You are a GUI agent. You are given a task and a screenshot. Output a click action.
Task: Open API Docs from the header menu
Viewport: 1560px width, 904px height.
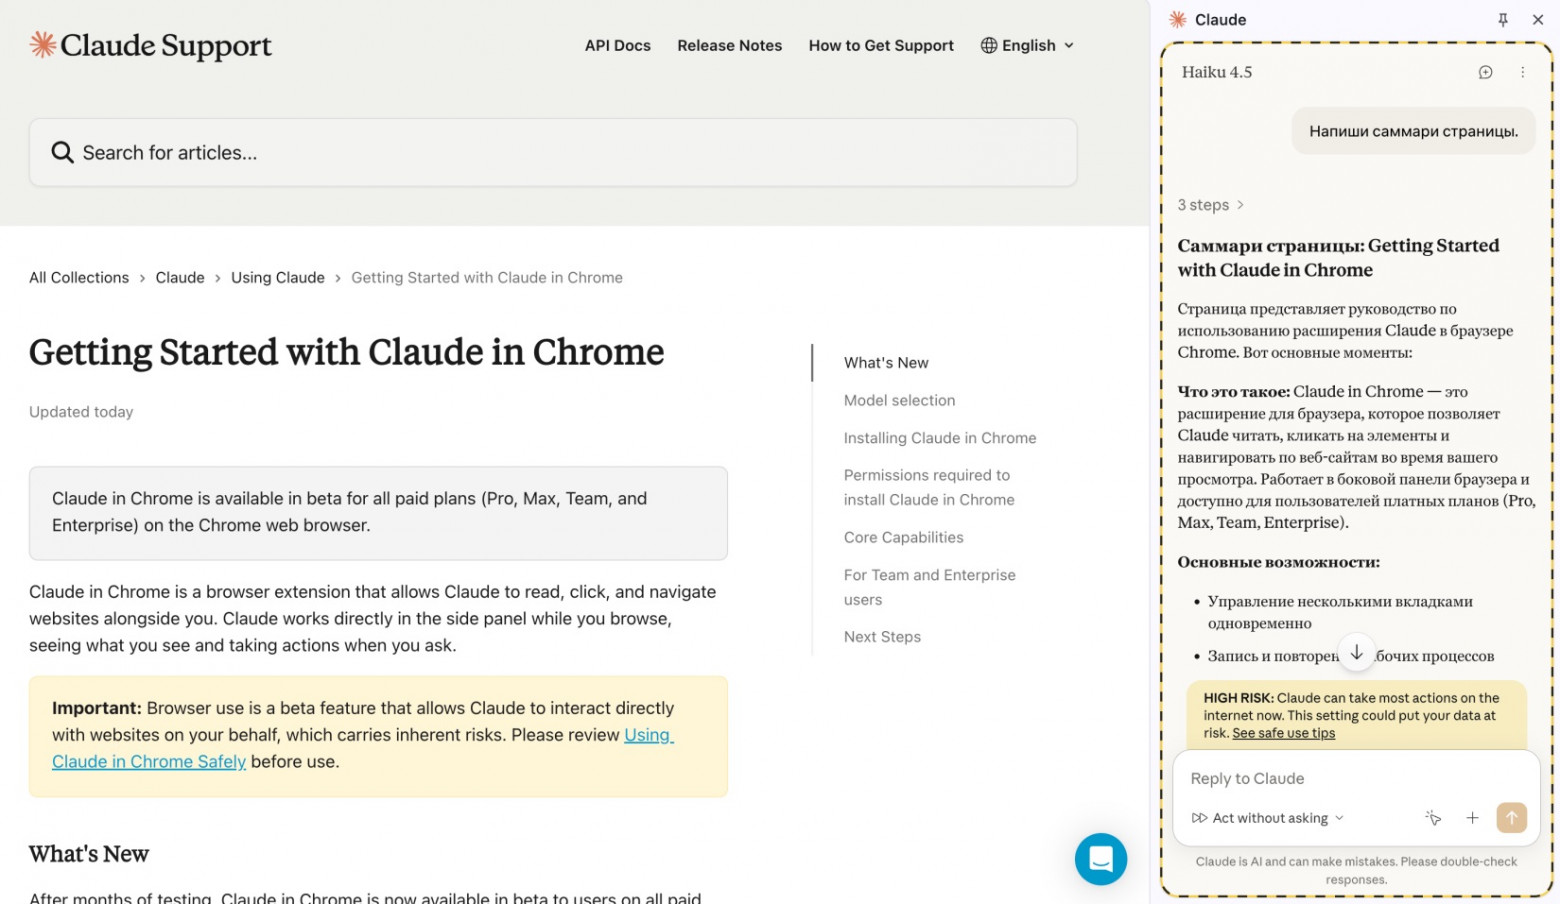(617, 45)
